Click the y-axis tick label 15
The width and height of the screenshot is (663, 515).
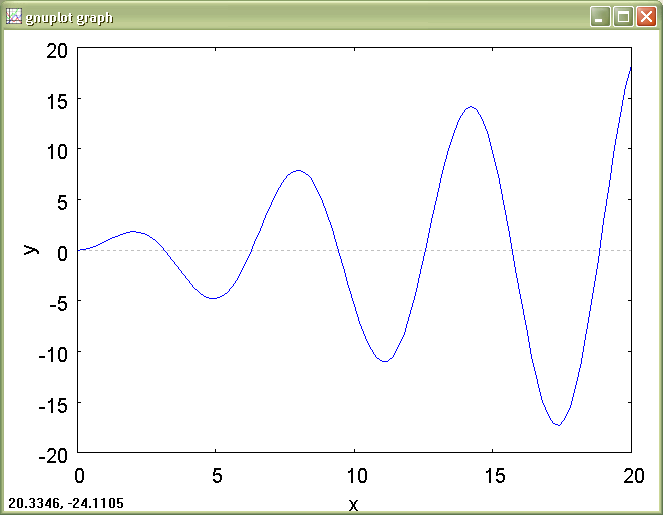click(x=57, y=101)
